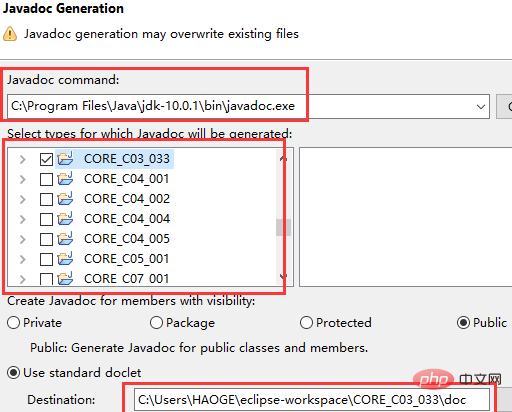Click the project list scrollbar thumb

[283, 227]
